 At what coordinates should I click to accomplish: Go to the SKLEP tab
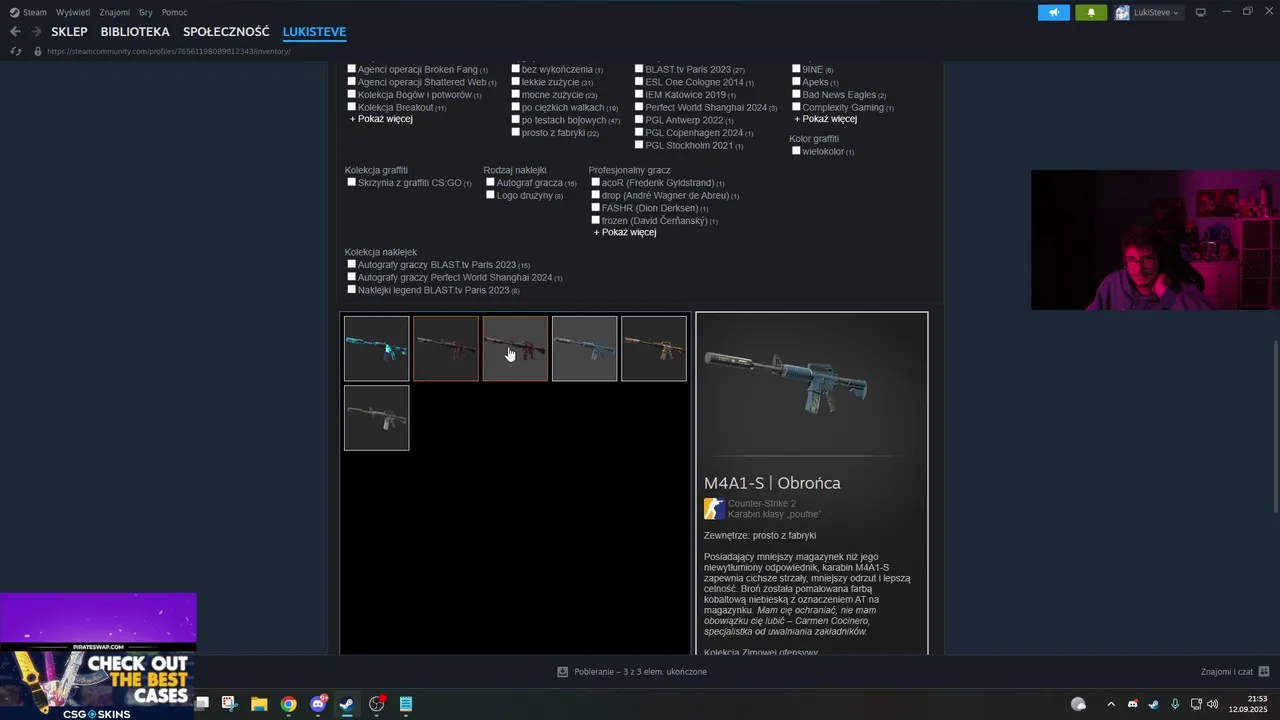[x=69, y=32]
